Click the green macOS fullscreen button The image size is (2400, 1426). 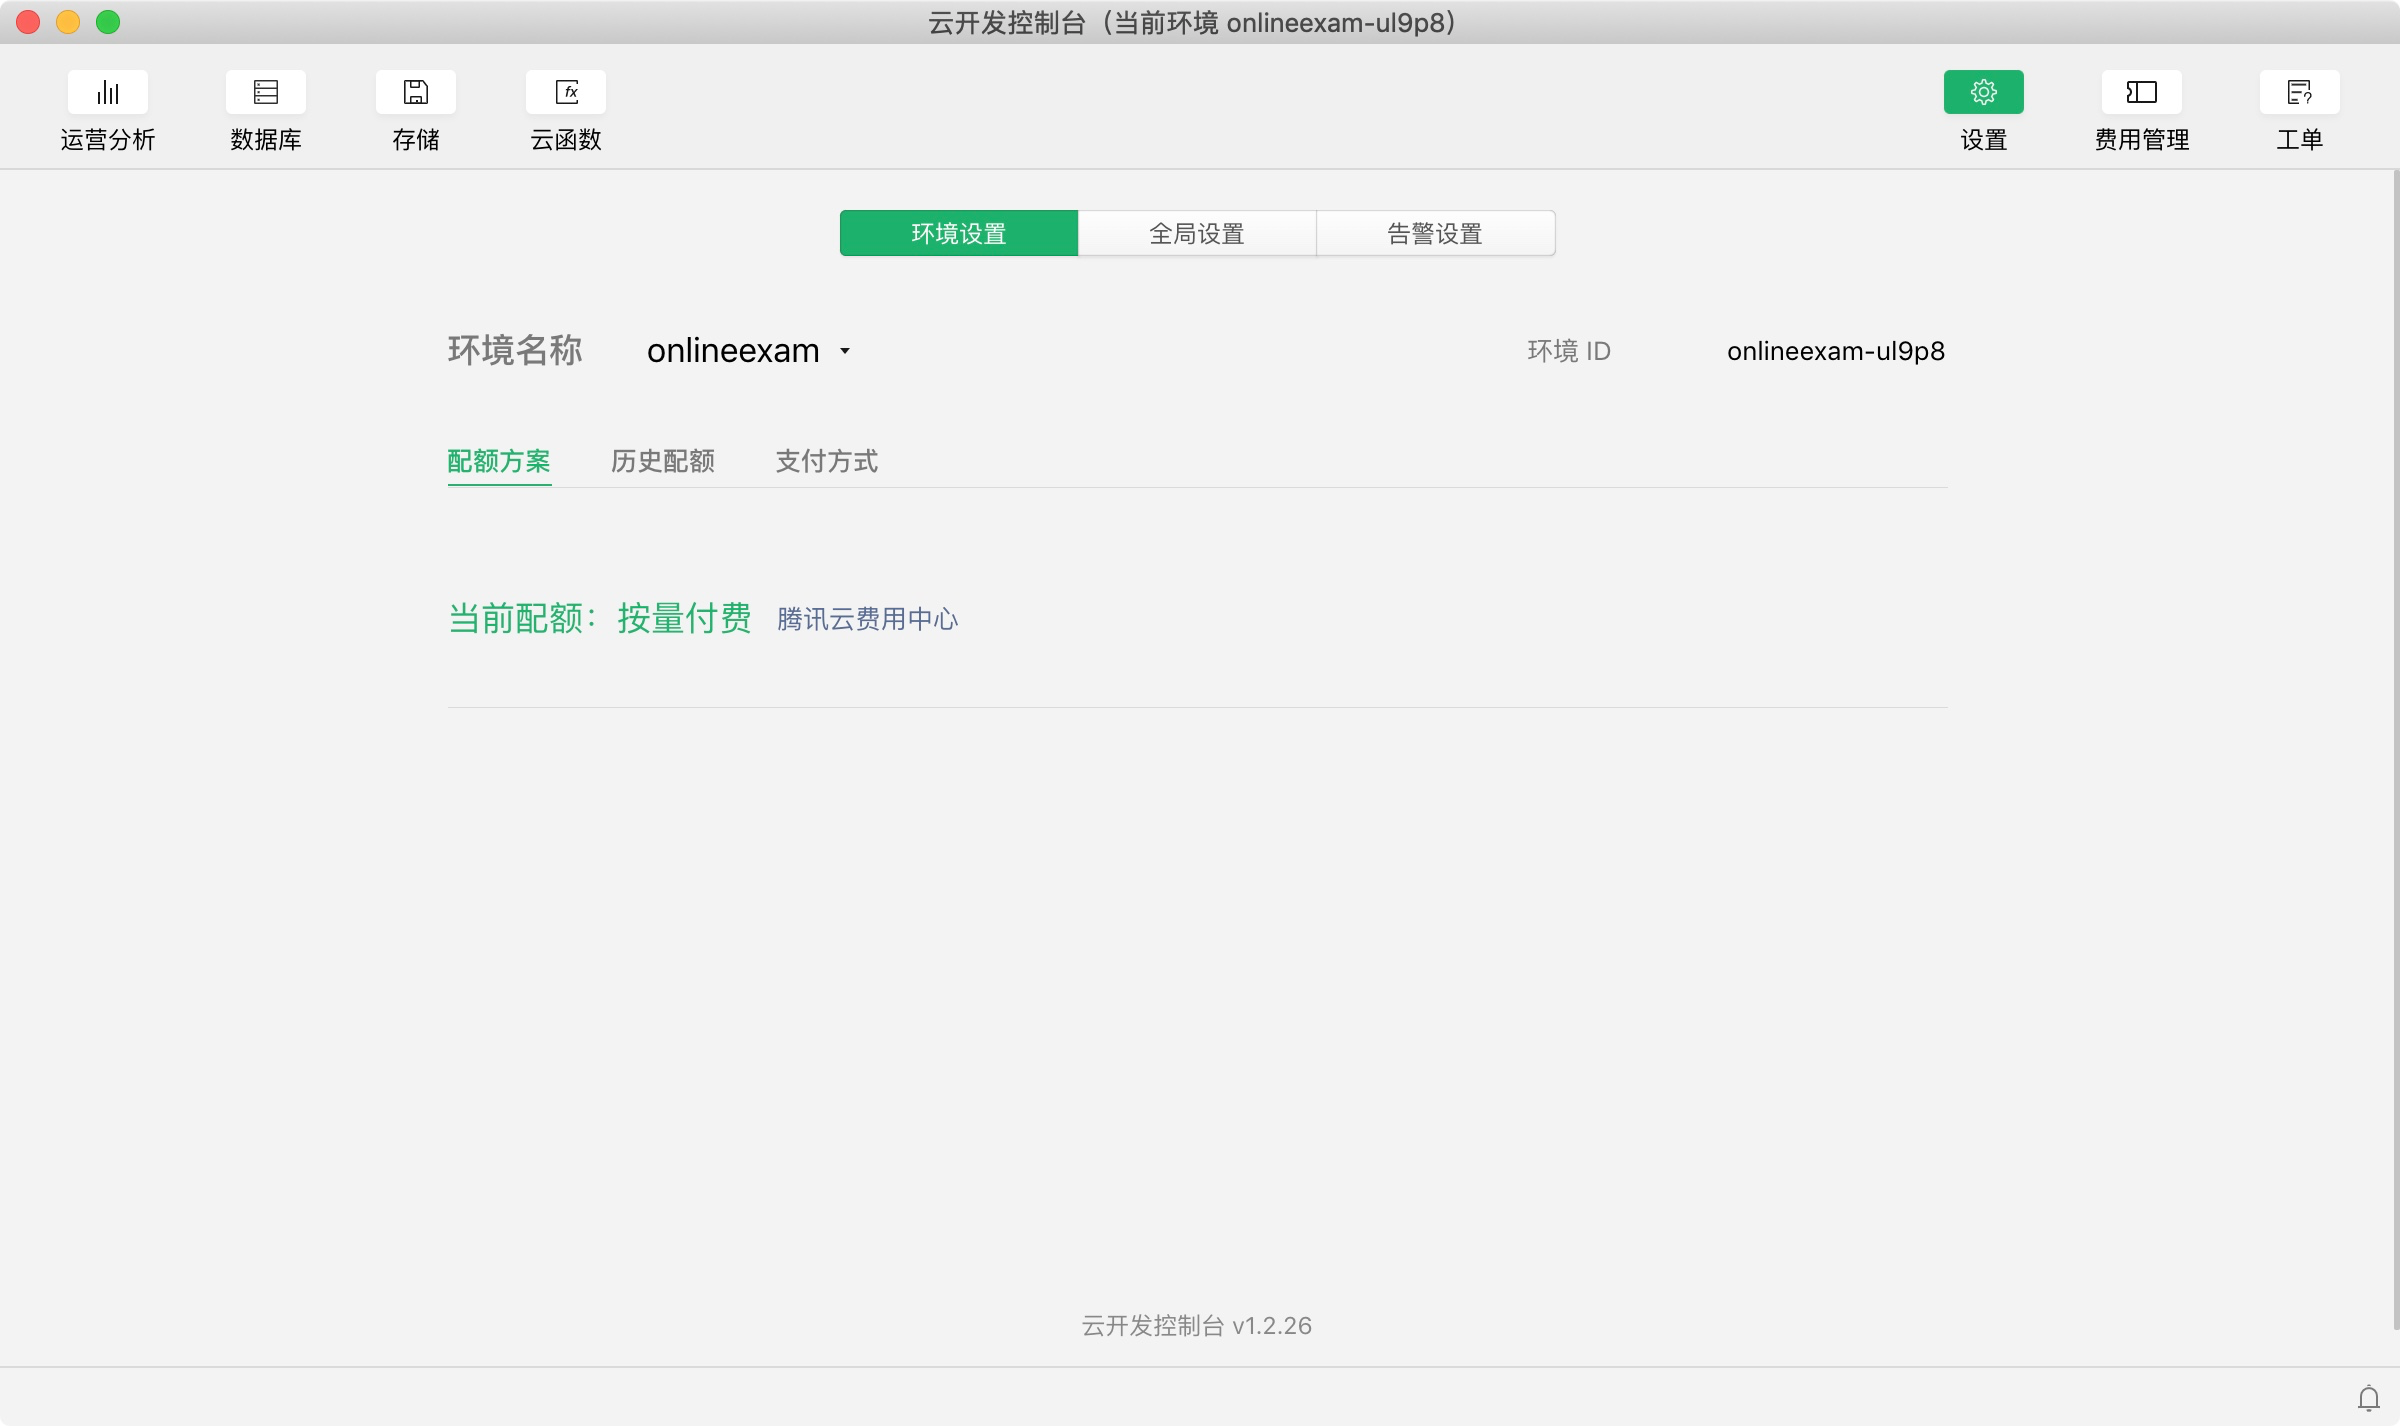pos(108,22)
